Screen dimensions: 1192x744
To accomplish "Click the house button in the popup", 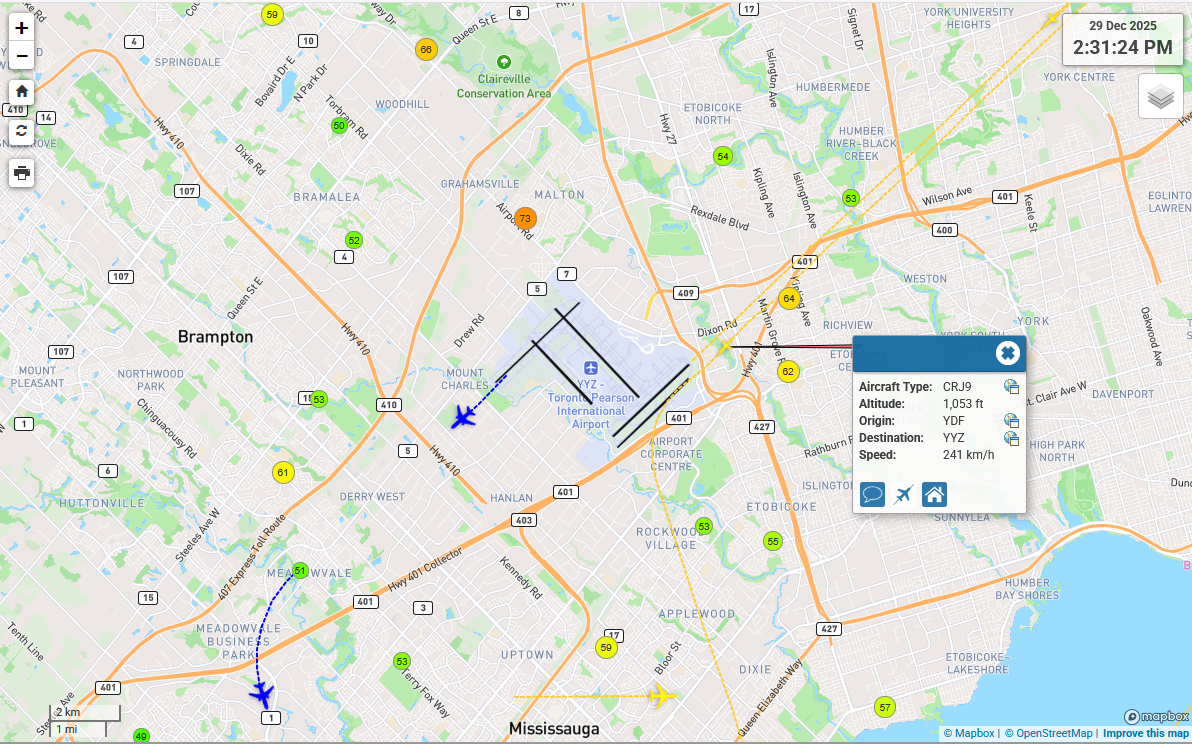I will tap(934, 494).
